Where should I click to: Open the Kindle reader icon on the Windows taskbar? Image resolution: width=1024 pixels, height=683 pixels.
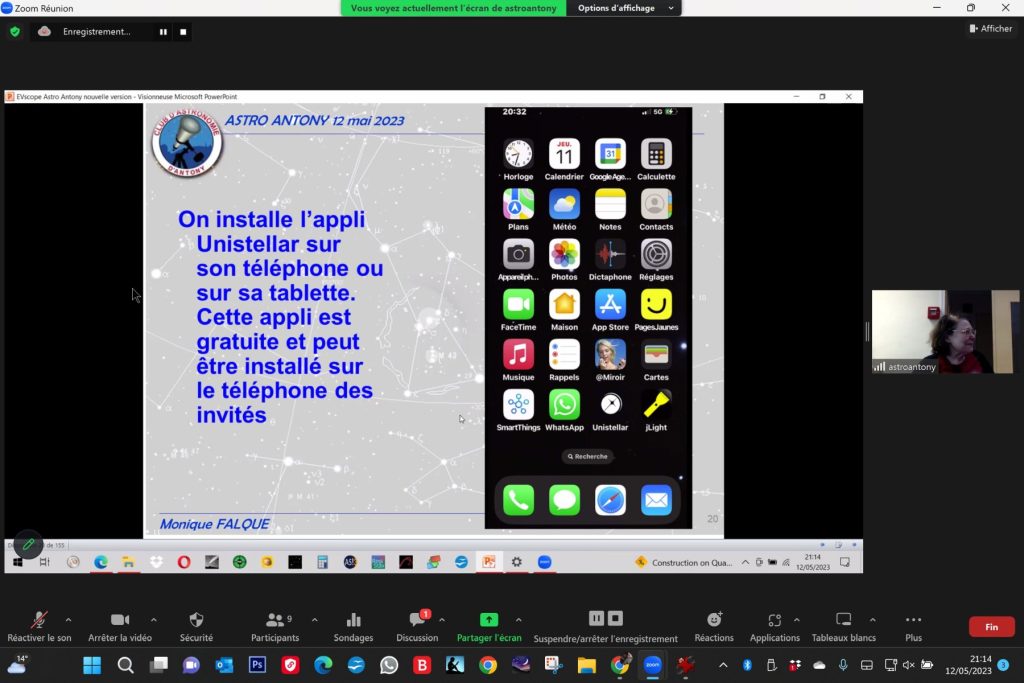click(455, 665)
